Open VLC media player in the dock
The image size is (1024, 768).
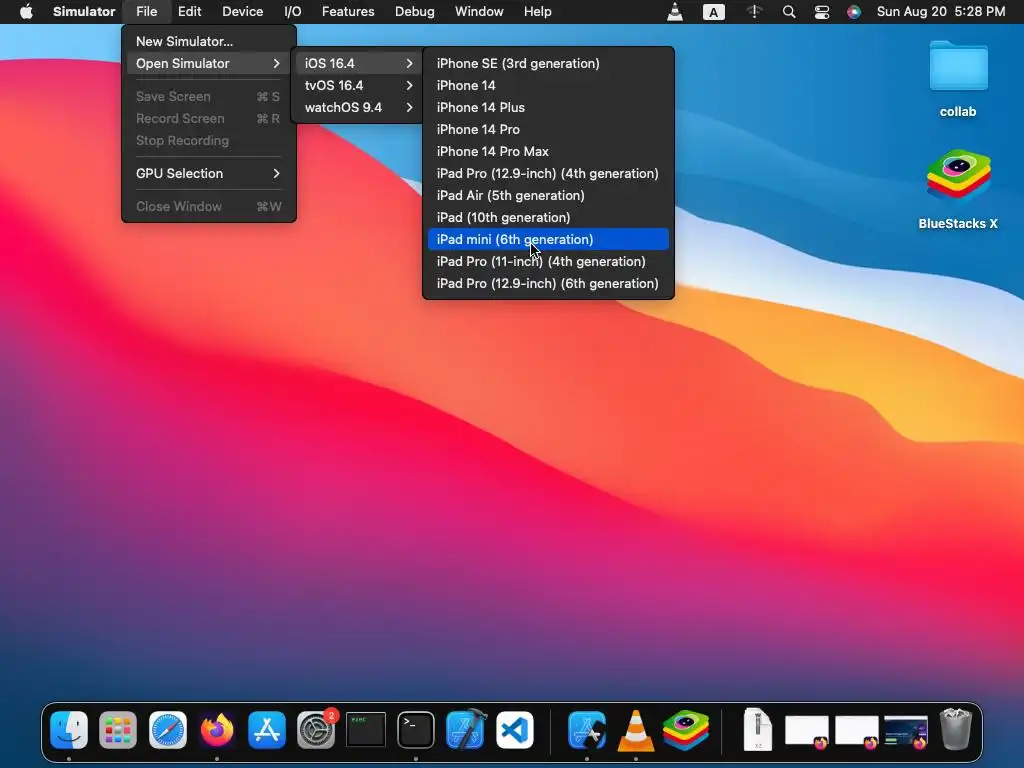[635, 729]
